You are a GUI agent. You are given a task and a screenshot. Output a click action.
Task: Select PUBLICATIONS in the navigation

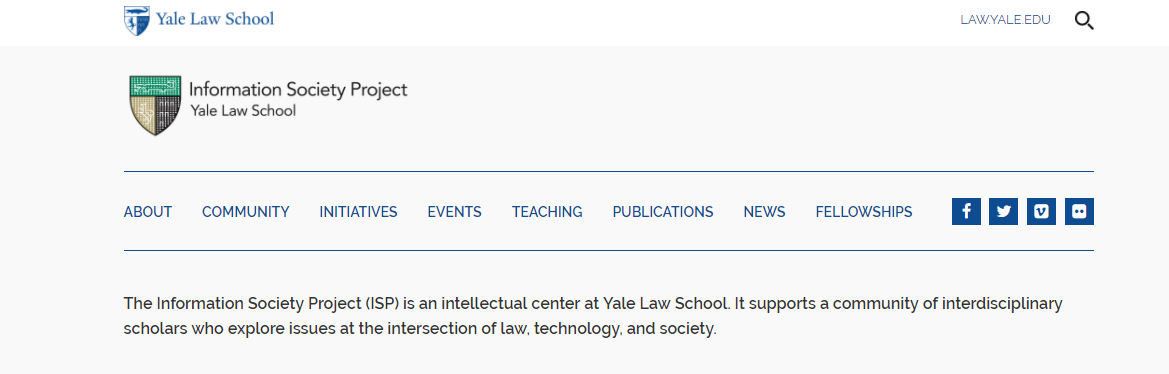(663, 212)
